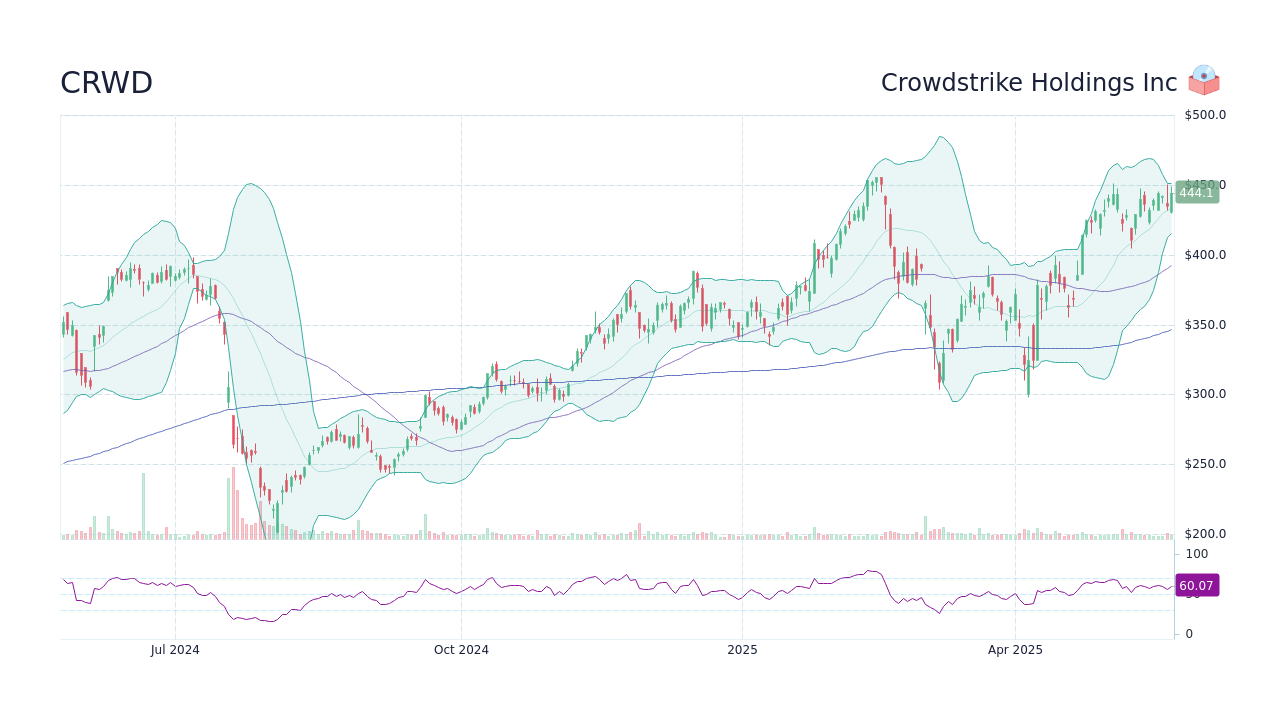The image size is (1280, 720).
Task: Click the $350.0 price axis label
Action: point(1205,325)
